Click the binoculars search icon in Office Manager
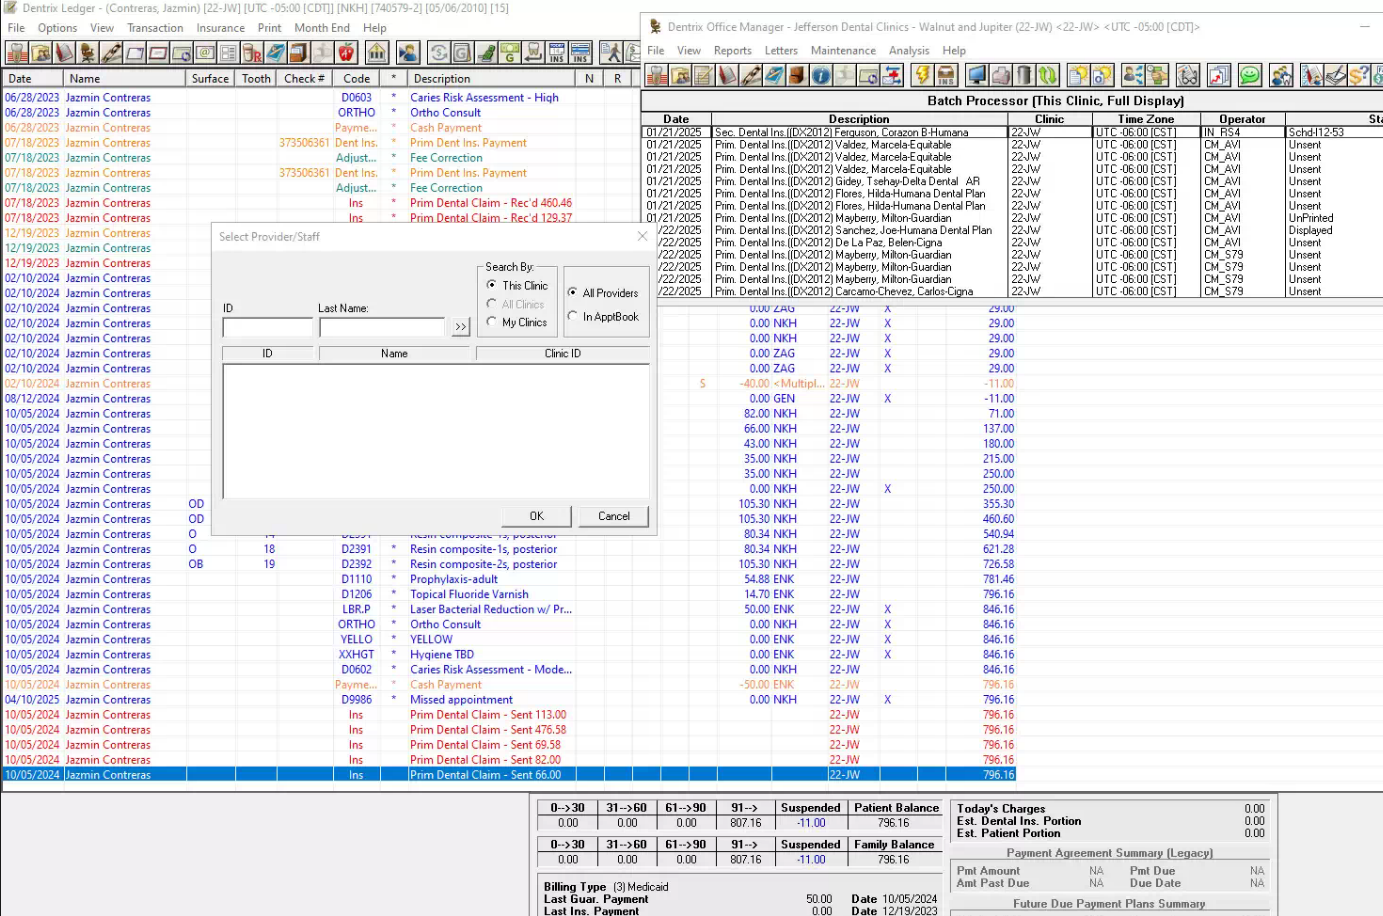This screenshot has width=1383, height=916. pyautogui.click(x=1188, y=75)
